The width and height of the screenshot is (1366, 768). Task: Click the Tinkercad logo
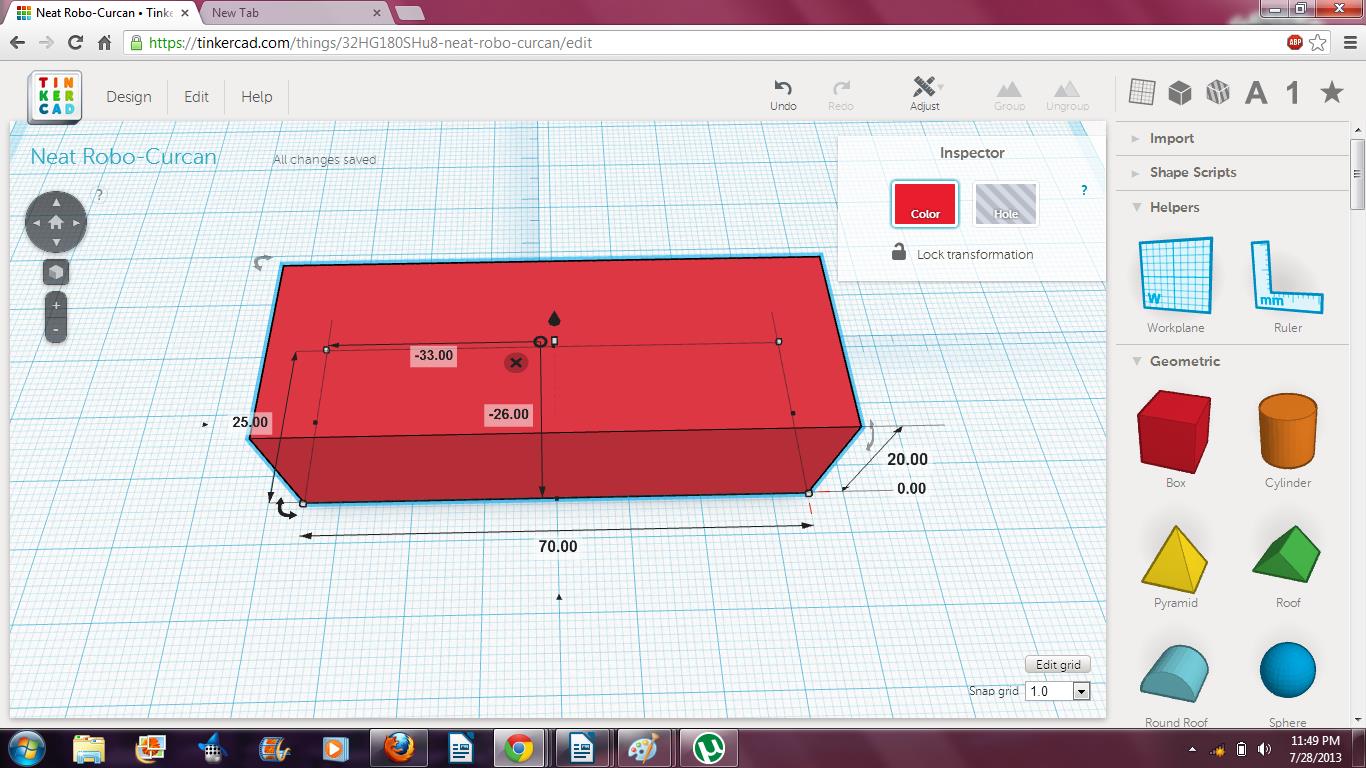point(55,97)
